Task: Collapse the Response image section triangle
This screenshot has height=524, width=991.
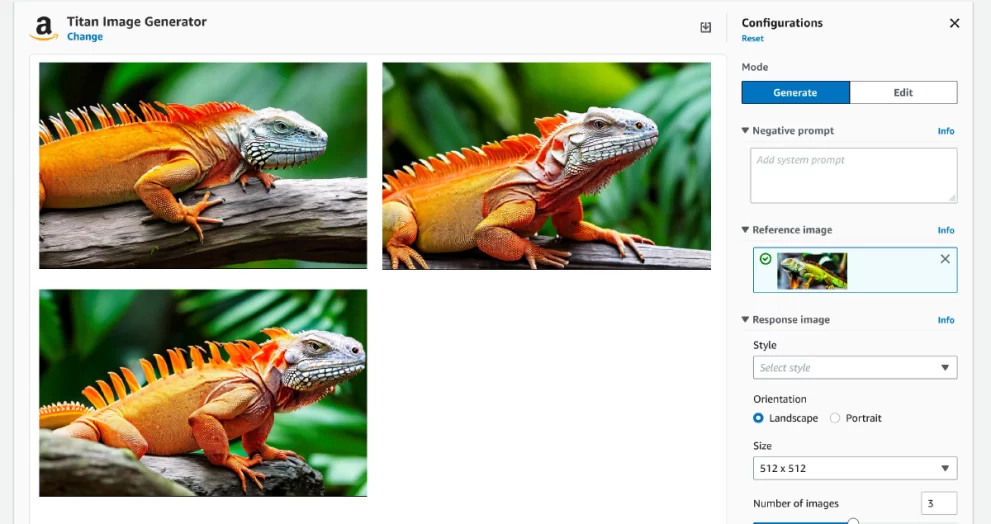Action: (745, 320)
